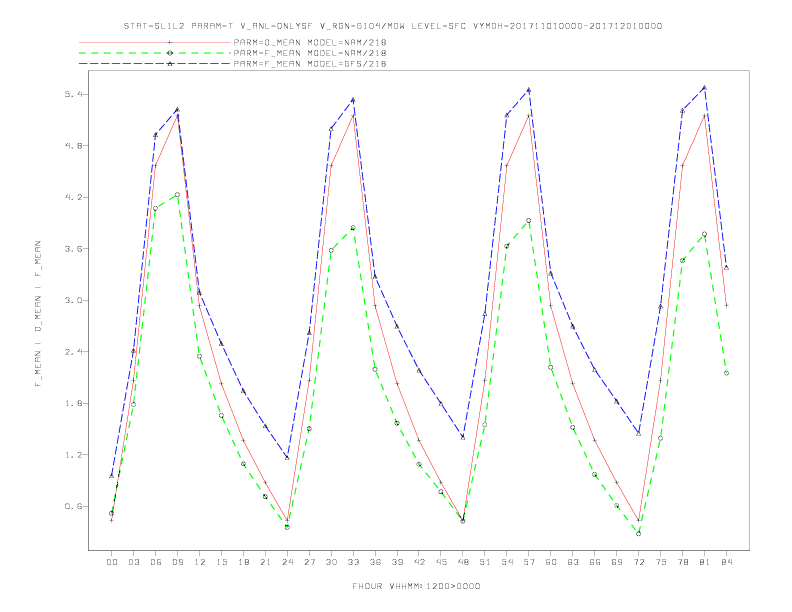Click the blue dashed legend line sample
The width and height of the screenshot is (792, 612).
click(x=155, y=64)
